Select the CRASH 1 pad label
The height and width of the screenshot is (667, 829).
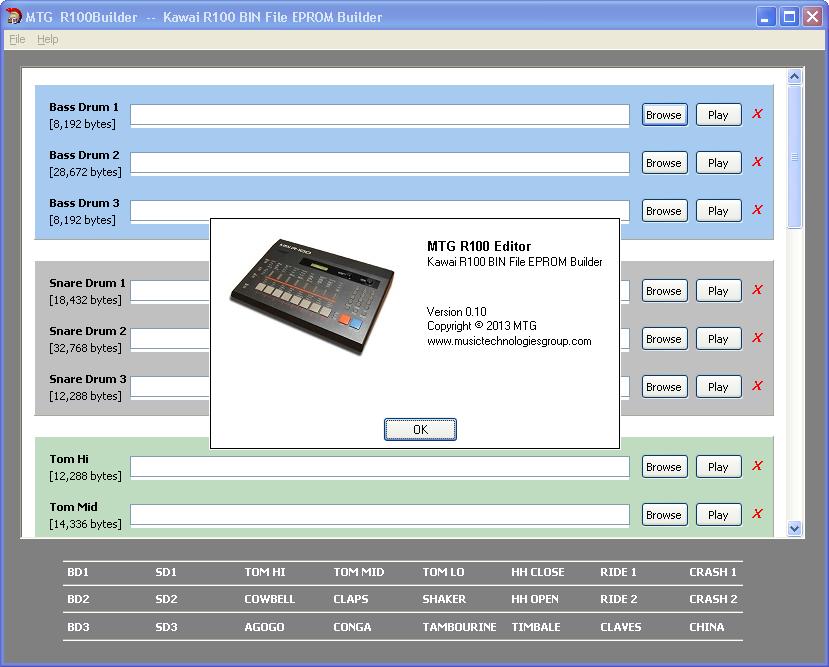click(x=713, y=572)
